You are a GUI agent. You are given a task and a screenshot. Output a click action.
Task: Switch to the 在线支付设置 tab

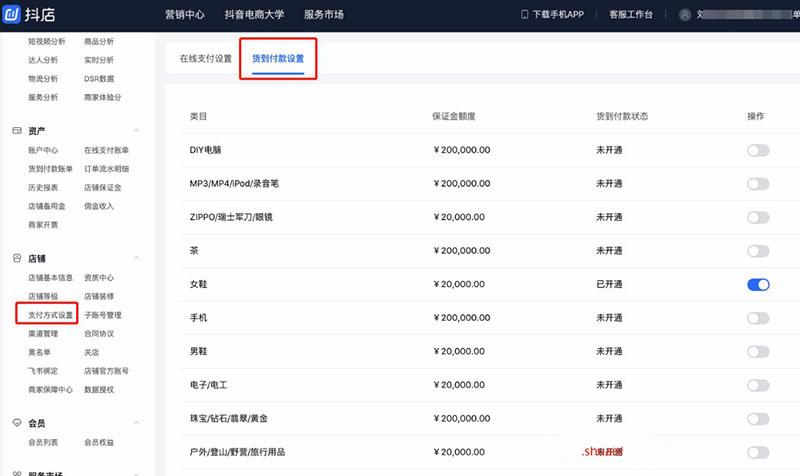[206, 59]
